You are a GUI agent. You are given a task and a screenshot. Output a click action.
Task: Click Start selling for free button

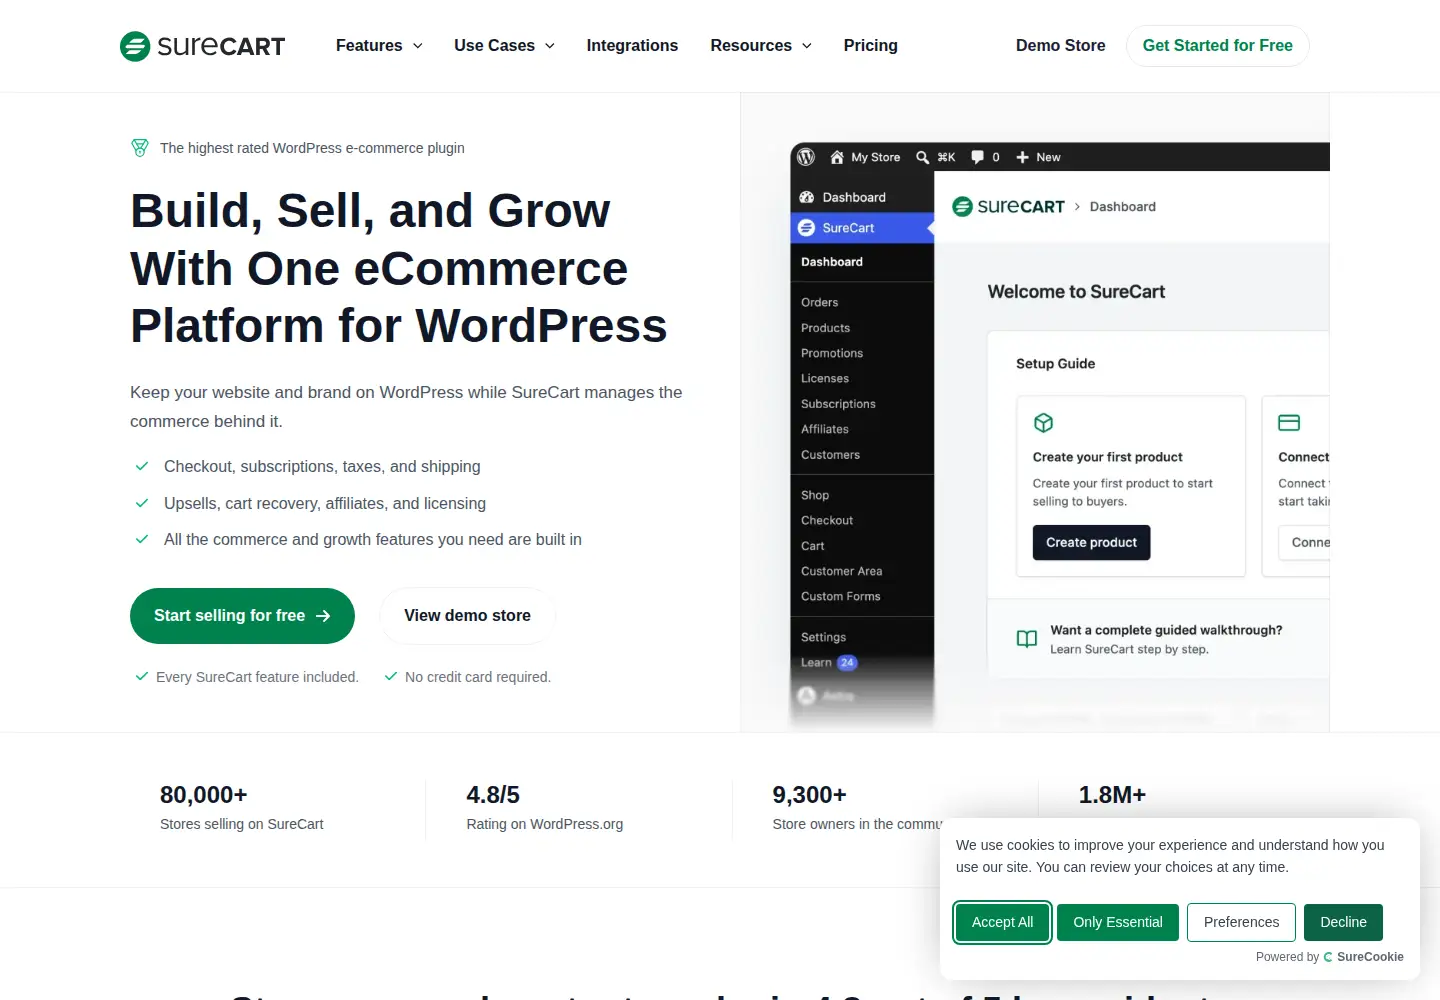[x=242, y=616]
